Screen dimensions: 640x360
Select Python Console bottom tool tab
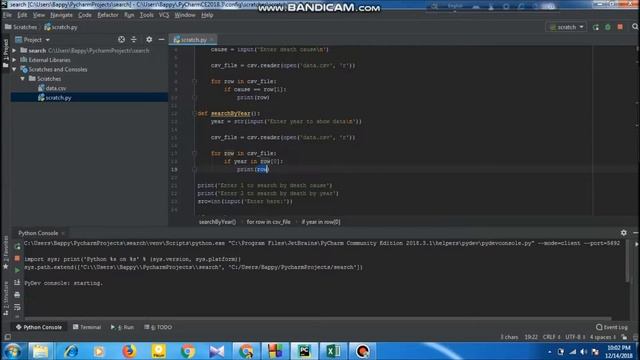point(39,327)
